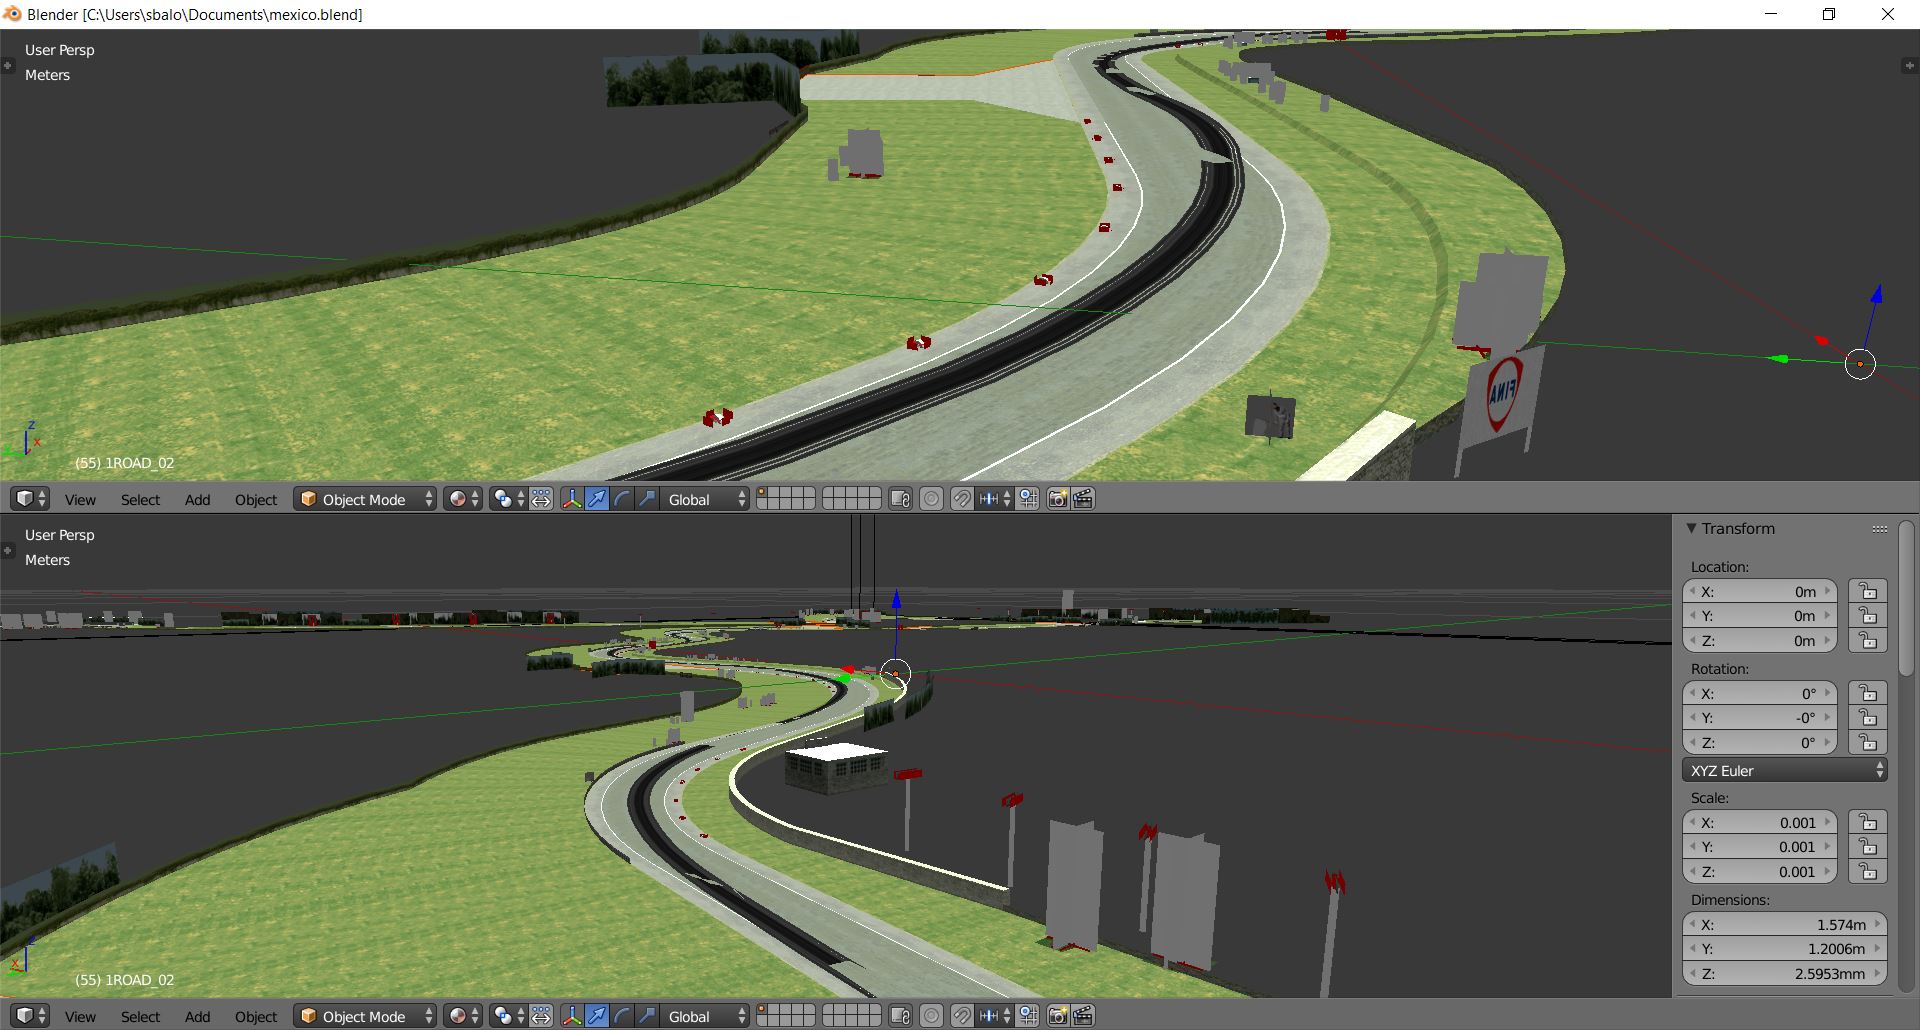Image resolution: width=1920 pixels, height=1030 pixels.
Task: Click Dimensions Z field showing 2.5953mm
Action: (1785, 973)
